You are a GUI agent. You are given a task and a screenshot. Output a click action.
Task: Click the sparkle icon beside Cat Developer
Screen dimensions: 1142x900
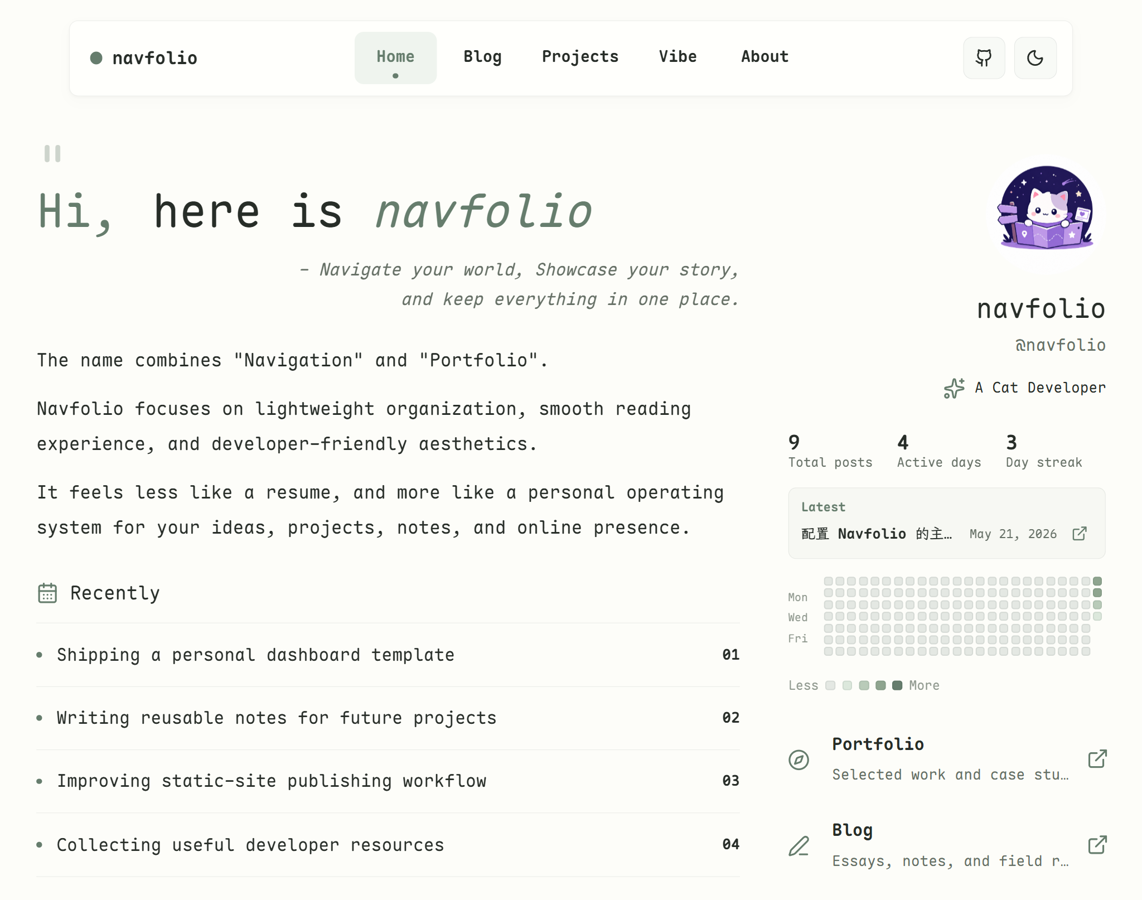954,388
